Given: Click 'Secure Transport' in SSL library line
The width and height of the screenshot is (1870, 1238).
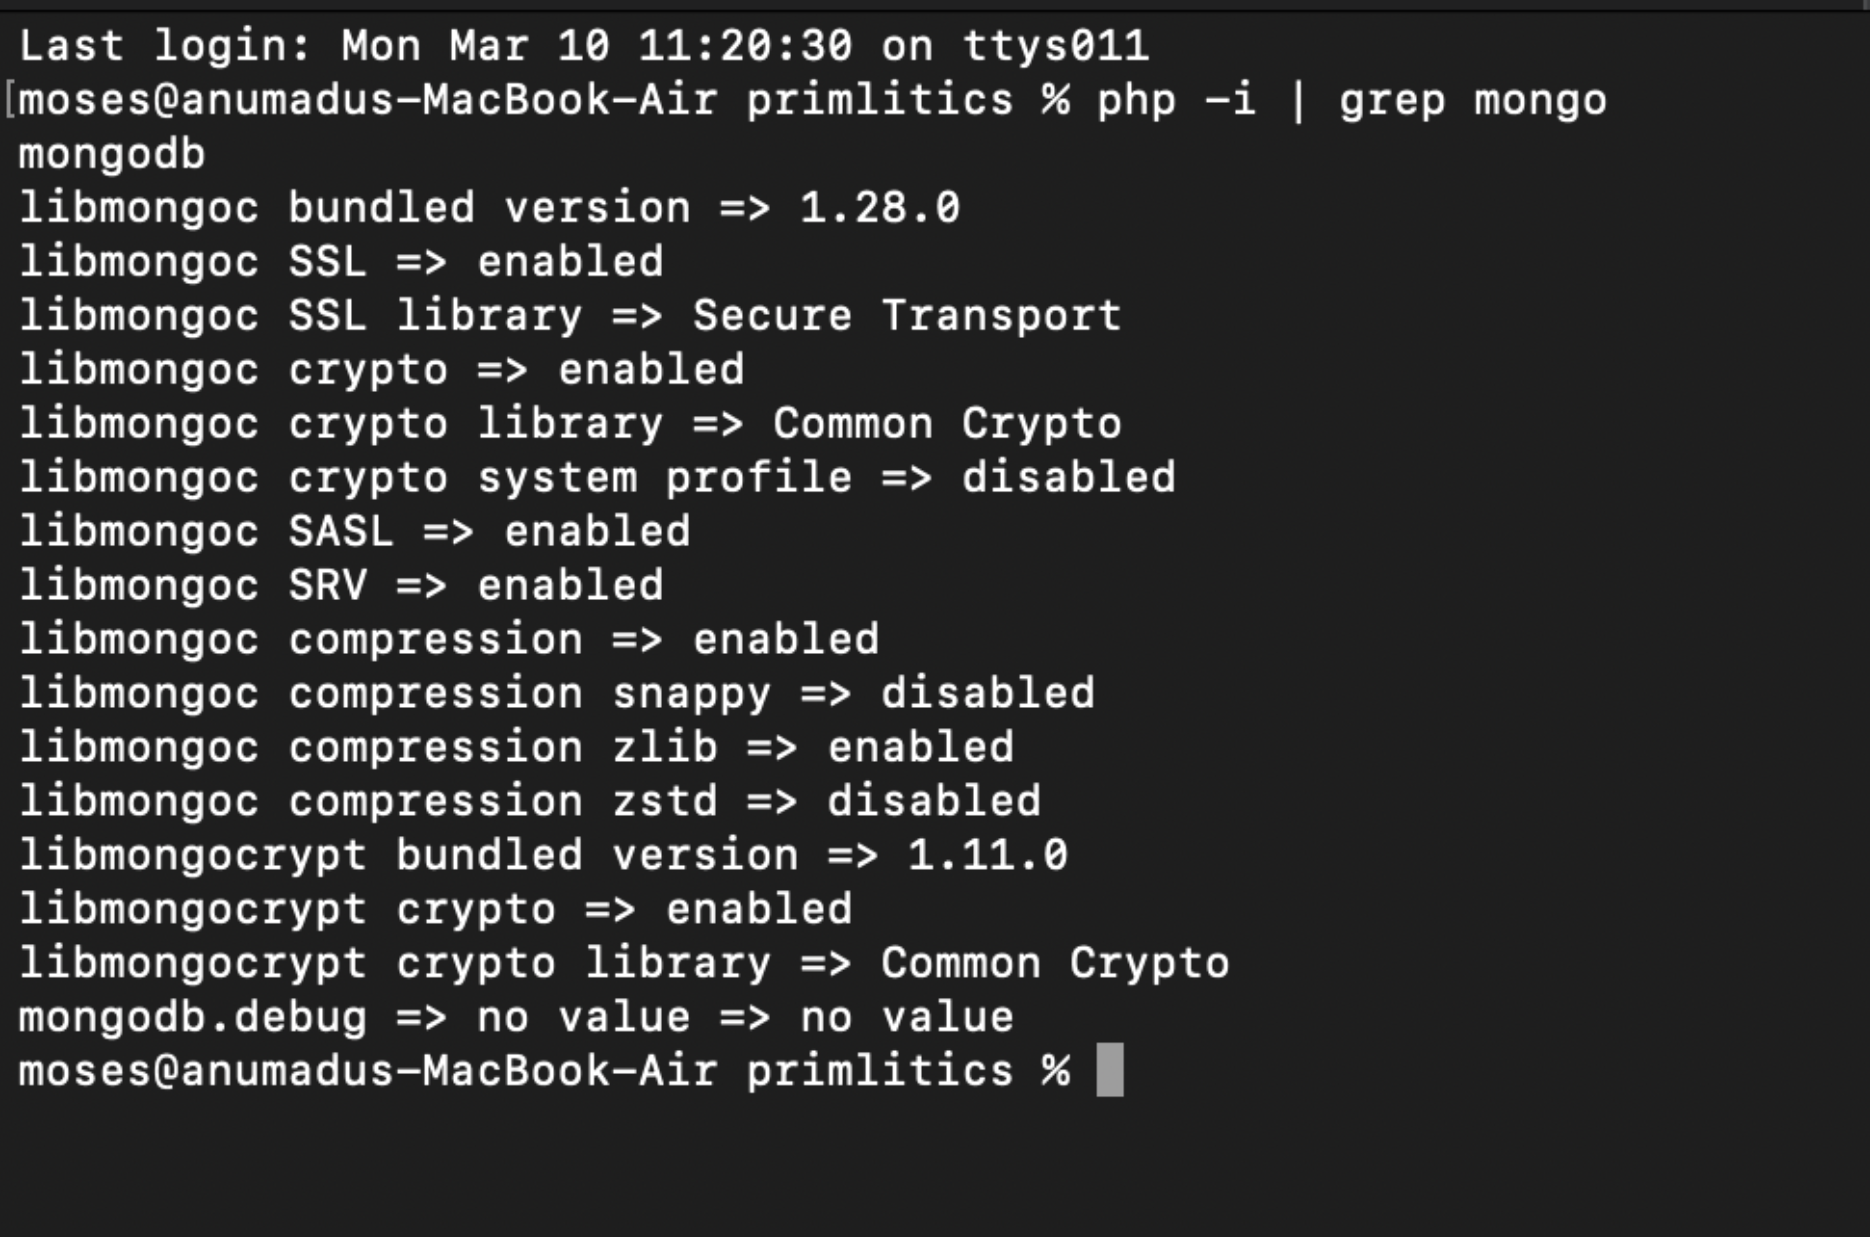Looking at the screenshot, I should pyautogui.click(x=907, y=316).
